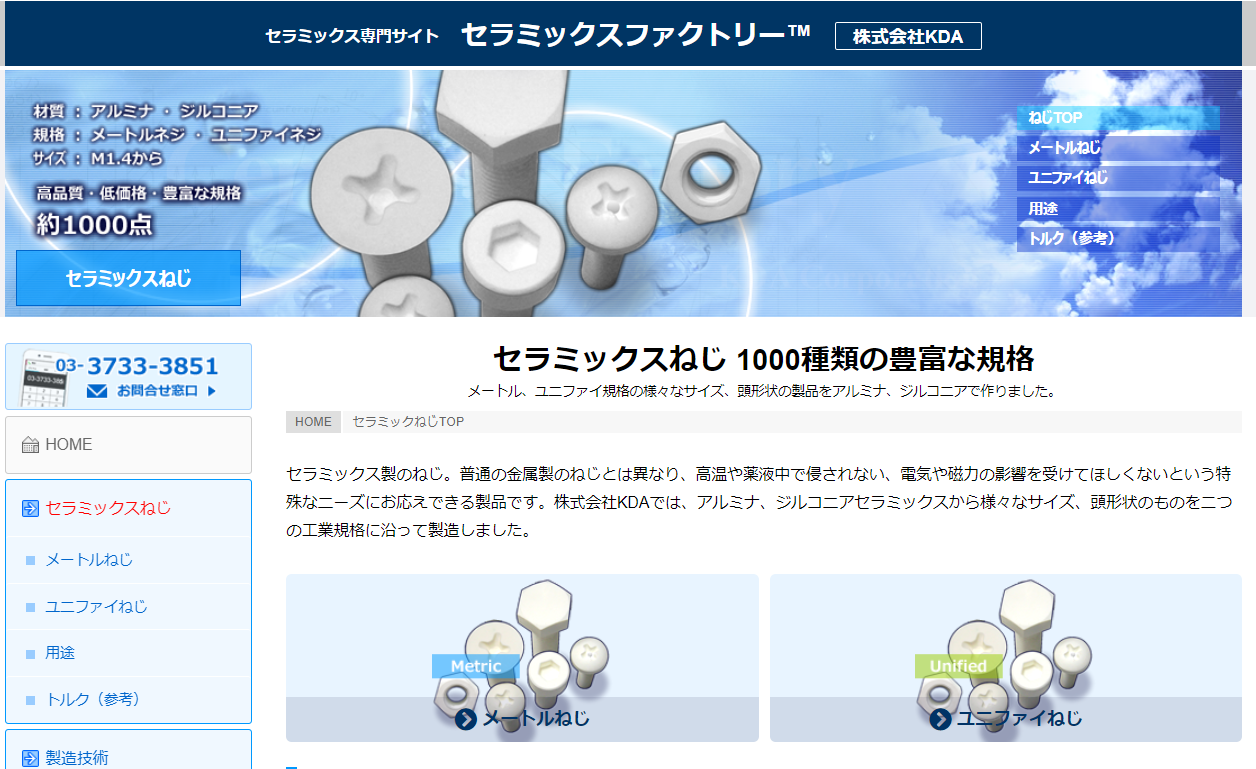The width and height of the screenshot is (1256, 769).
Task: Click the circled chevron icon beside ユニファイねじ
Action: (x=940, y=719)
